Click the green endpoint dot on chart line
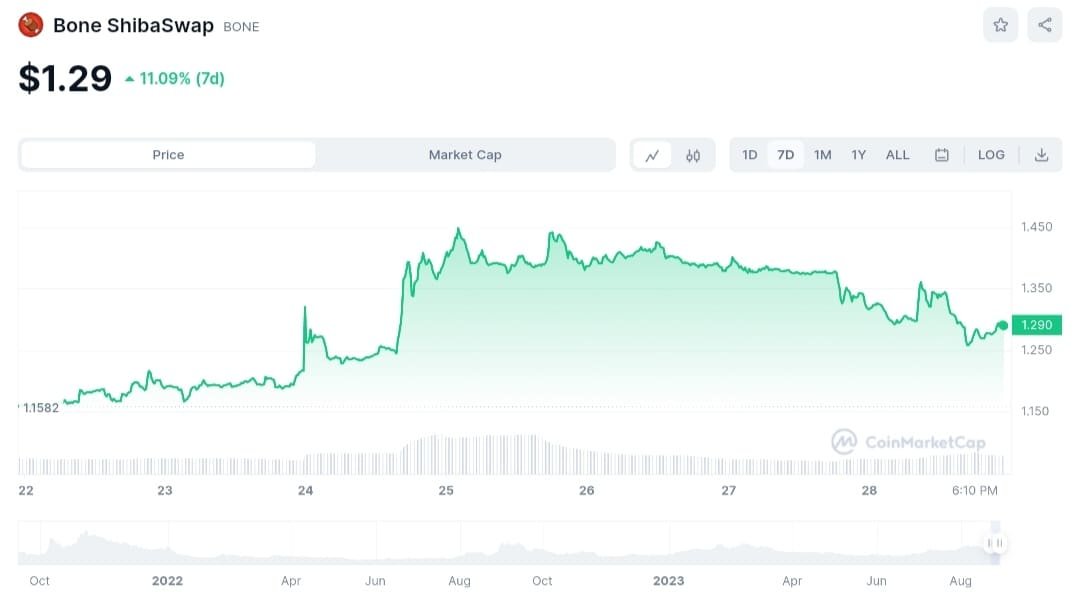Viewport: 1080px width, 611px height. tap(1003, 325)
